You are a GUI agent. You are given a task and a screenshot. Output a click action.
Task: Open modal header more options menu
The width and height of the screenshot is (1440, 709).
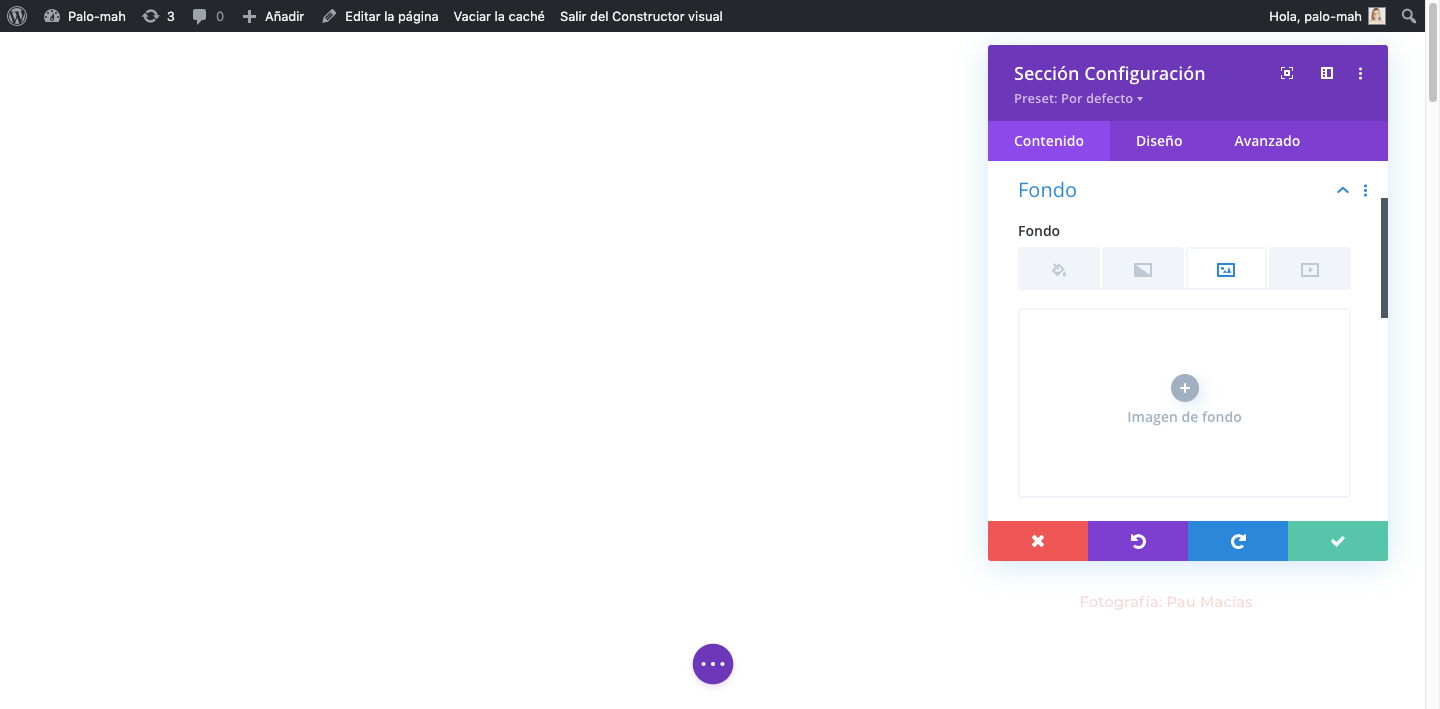pos(1360,73)
